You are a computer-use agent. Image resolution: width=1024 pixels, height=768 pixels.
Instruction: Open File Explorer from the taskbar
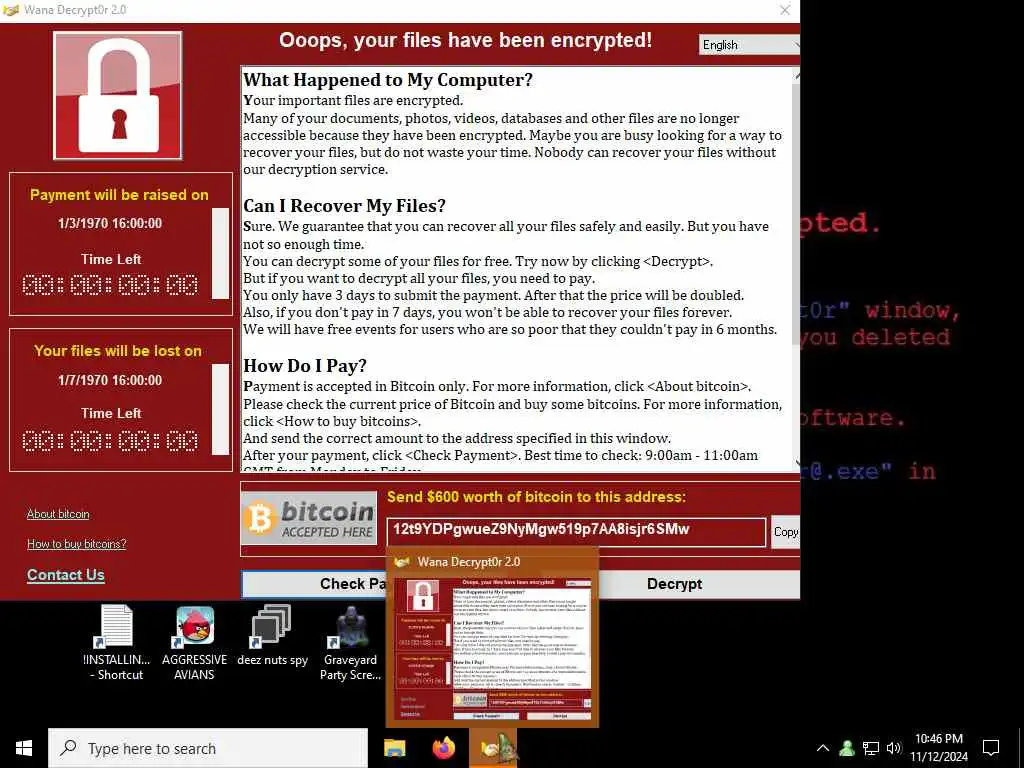(x=394, y=748)
